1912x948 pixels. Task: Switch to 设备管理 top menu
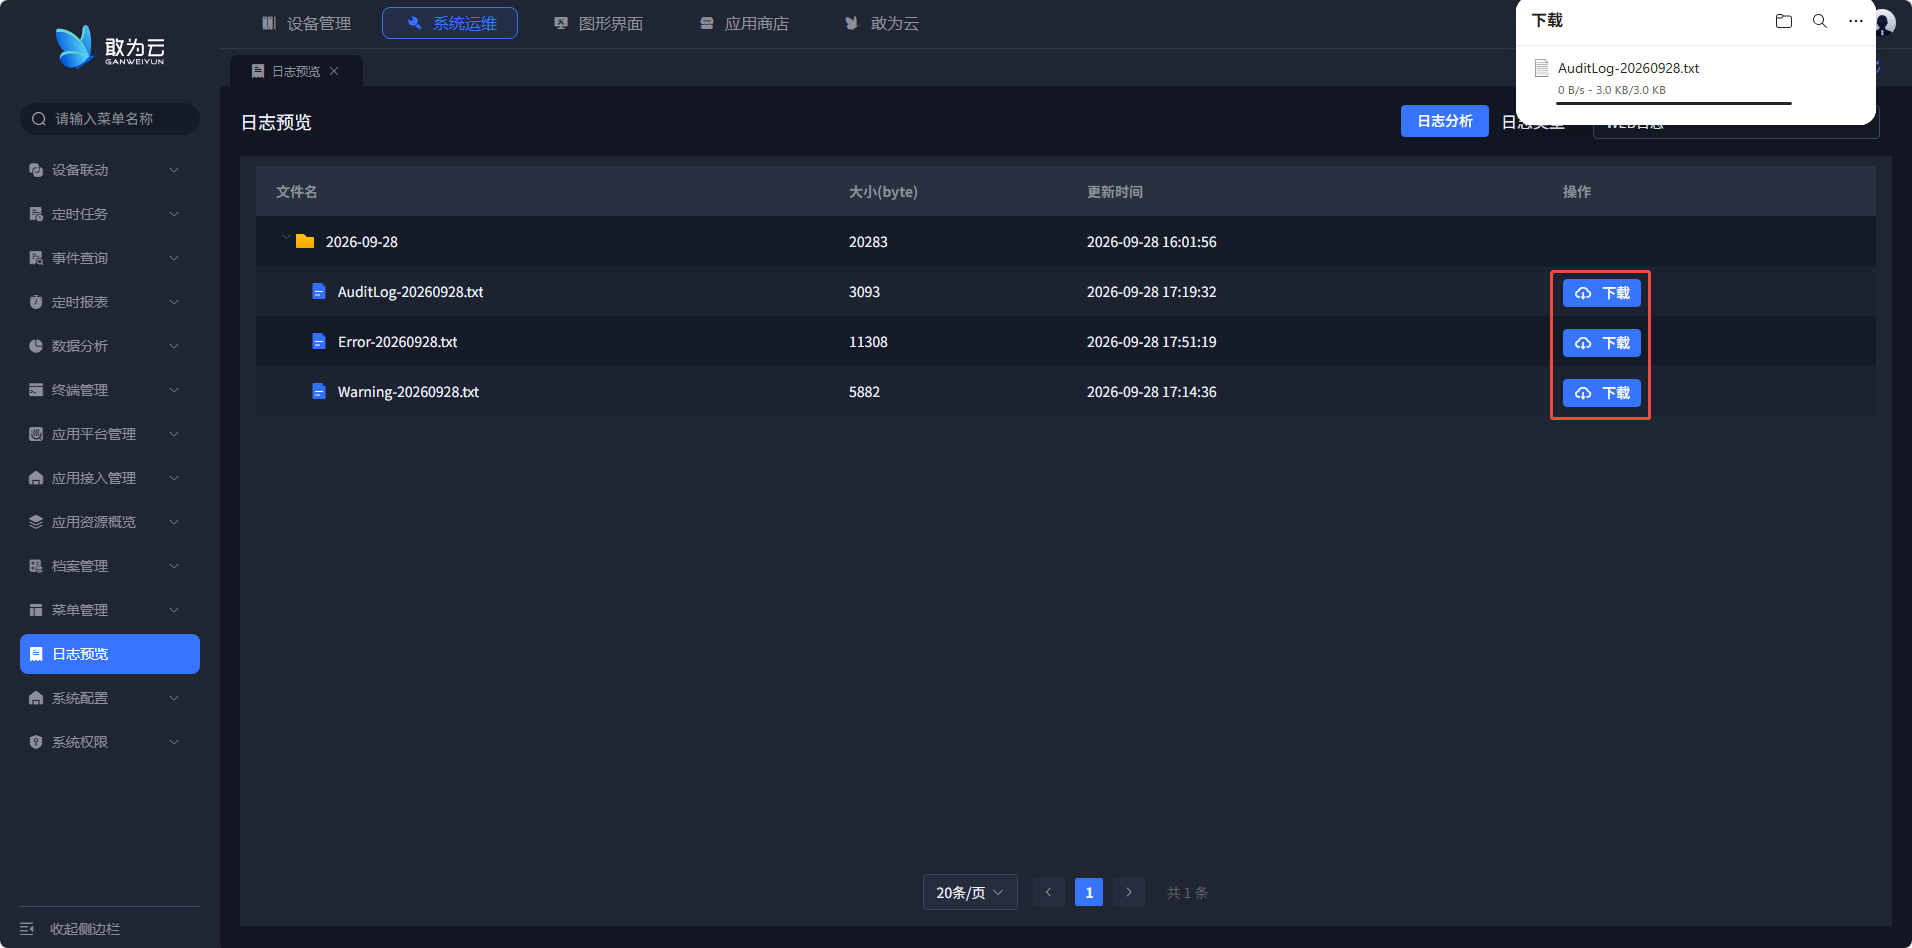[x=307, y=23]
